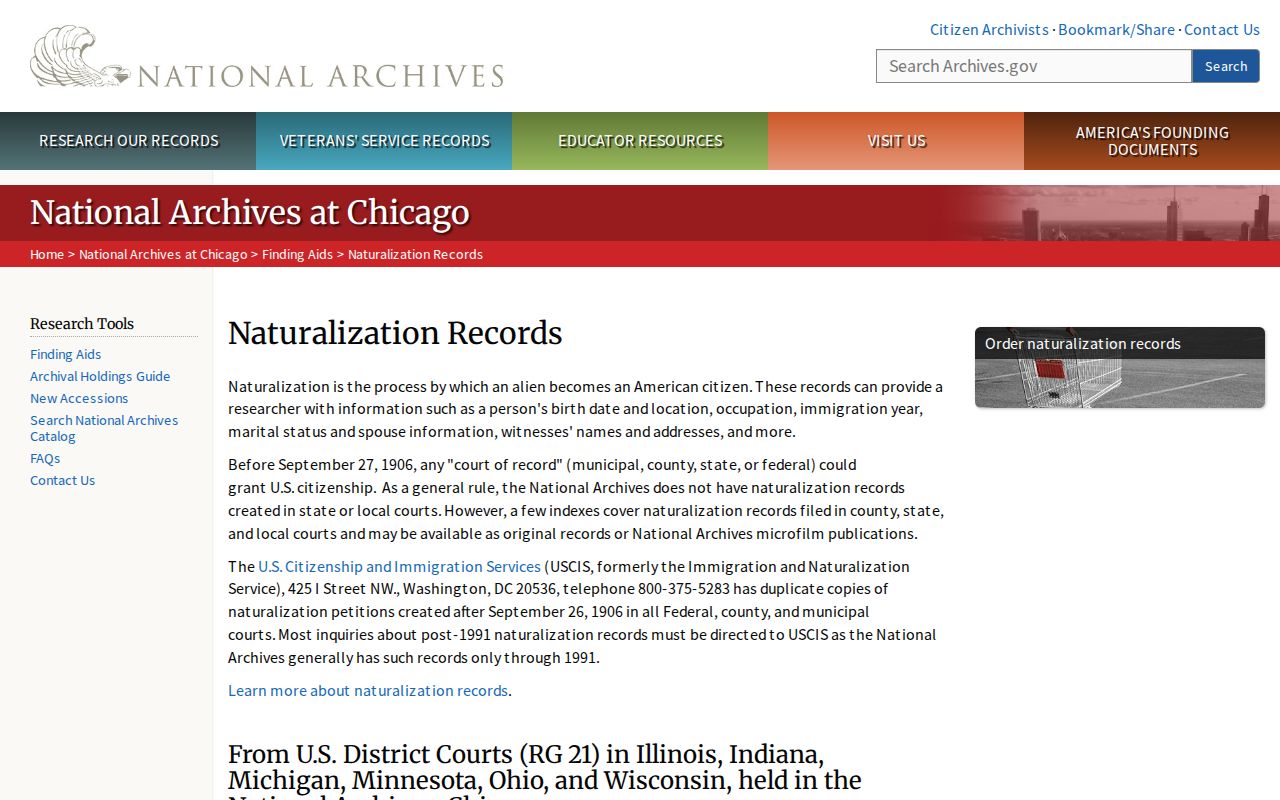Click the National Archives at Chicago banner title
Viewport: 1280px width, 800px height.
pyautogui.click(x=249, y=213)
